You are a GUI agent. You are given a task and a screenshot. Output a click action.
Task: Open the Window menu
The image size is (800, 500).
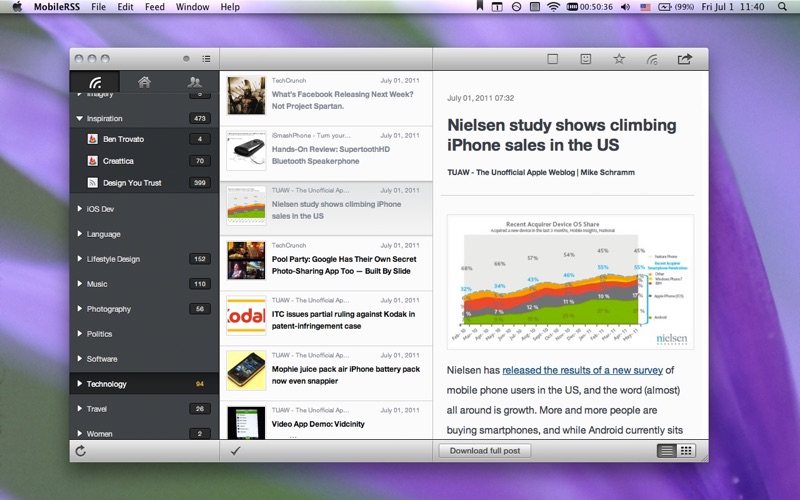click(x=192, y=7)
